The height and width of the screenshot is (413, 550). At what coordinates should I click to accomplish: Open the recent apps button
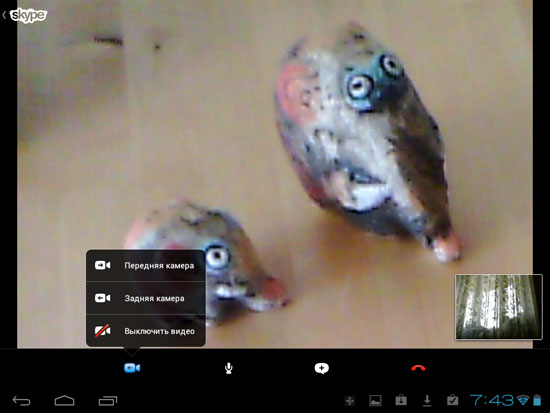(108, 400)
